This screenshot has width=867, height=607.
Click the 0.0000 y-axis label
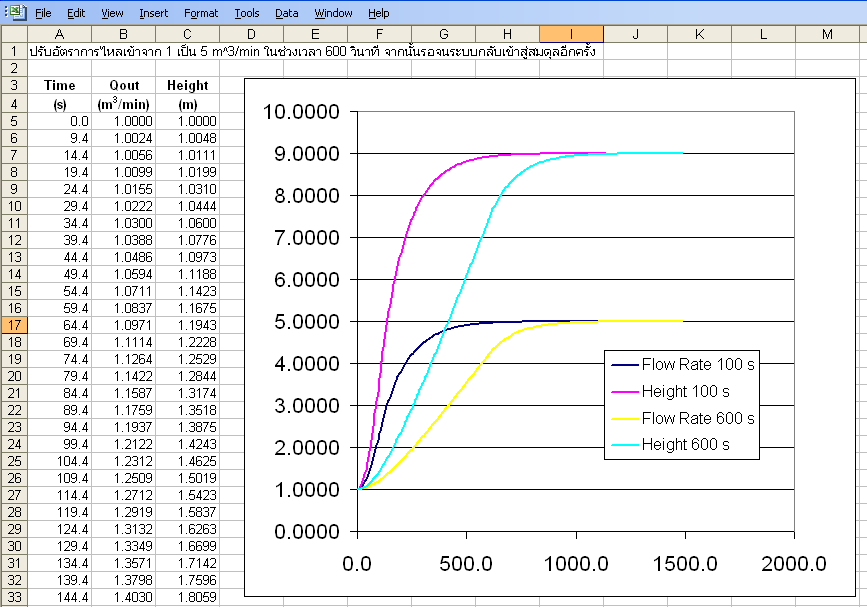307,532
